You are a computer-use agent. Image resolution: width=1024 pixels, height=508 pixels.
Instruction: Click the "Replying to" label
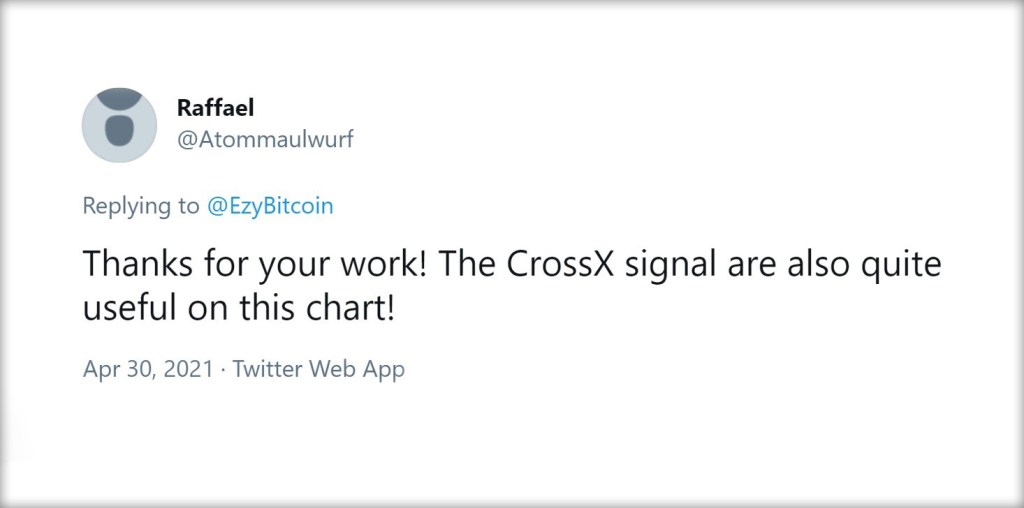click(141, 206)
